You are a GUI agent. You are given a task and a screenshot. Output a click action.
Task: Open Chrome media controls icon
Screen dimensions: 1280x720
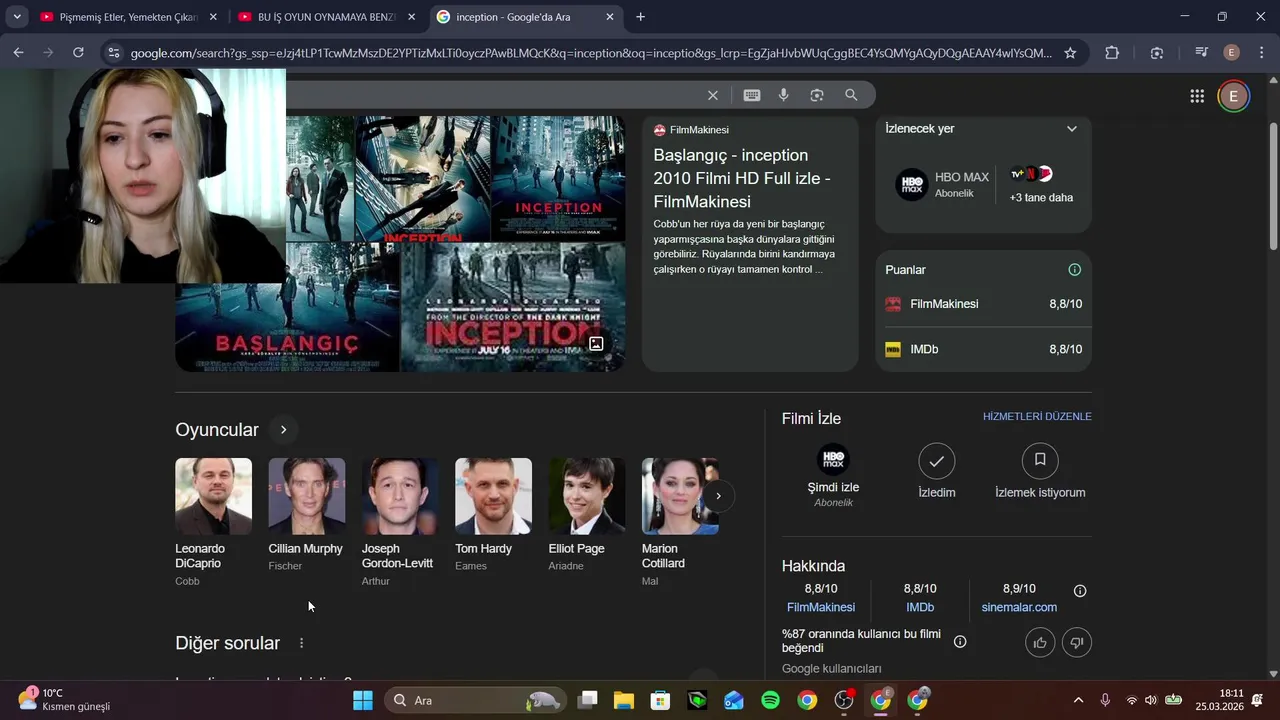click(x=1202, y=53)
